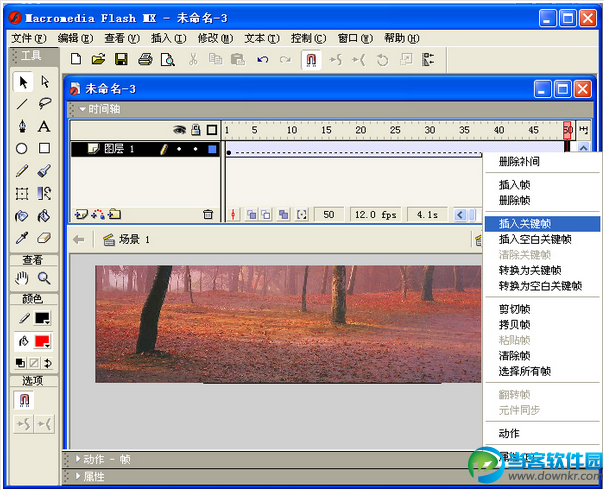Expand the 动作 - 帧 panel
The width and height of the screenshot is (604, 490).
[x=77, y=459]
